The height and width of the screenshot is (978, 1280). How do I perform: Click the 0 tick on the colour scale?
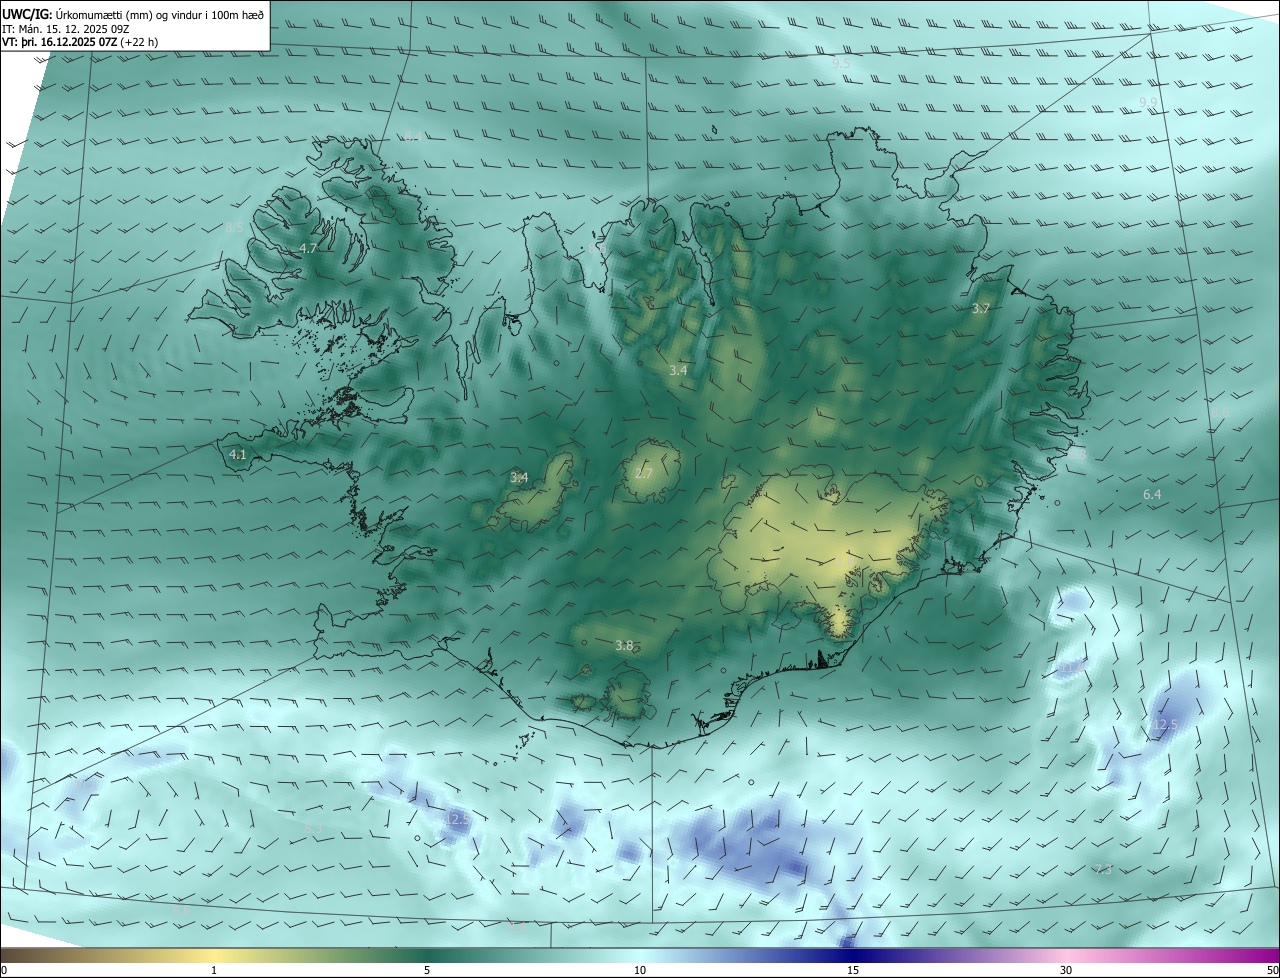[x=4, y=970]
